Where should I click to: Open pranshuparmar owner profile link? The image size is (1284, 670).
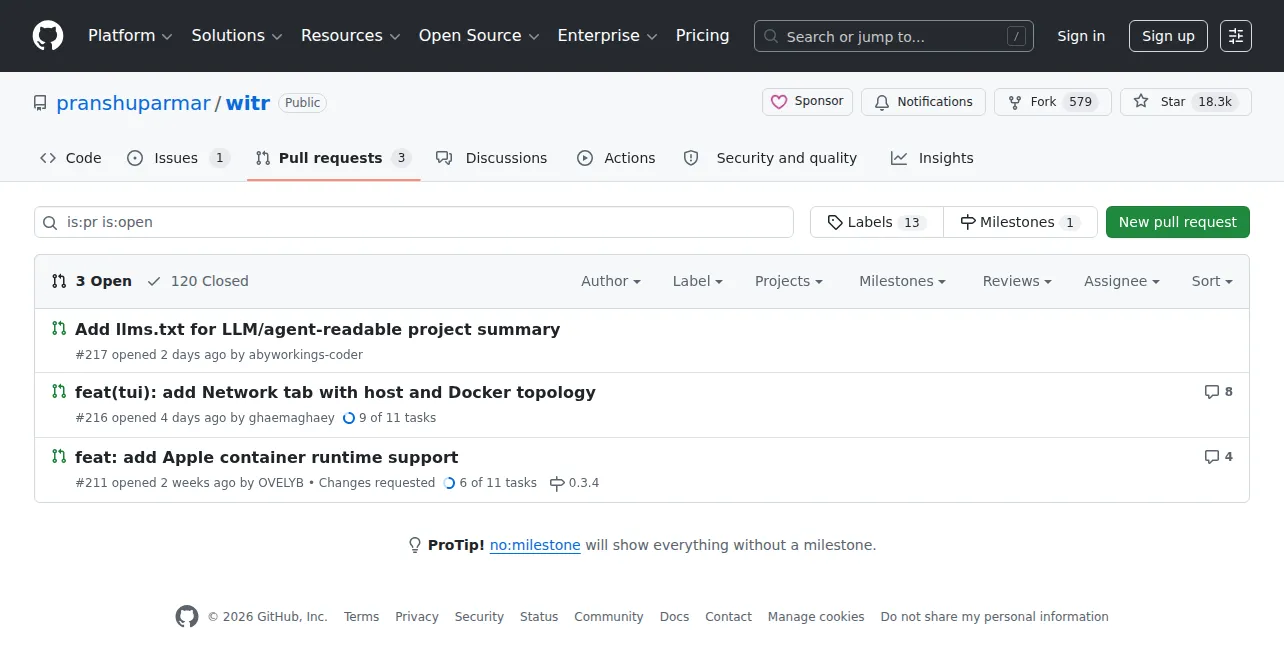click(x=133, y=103)
